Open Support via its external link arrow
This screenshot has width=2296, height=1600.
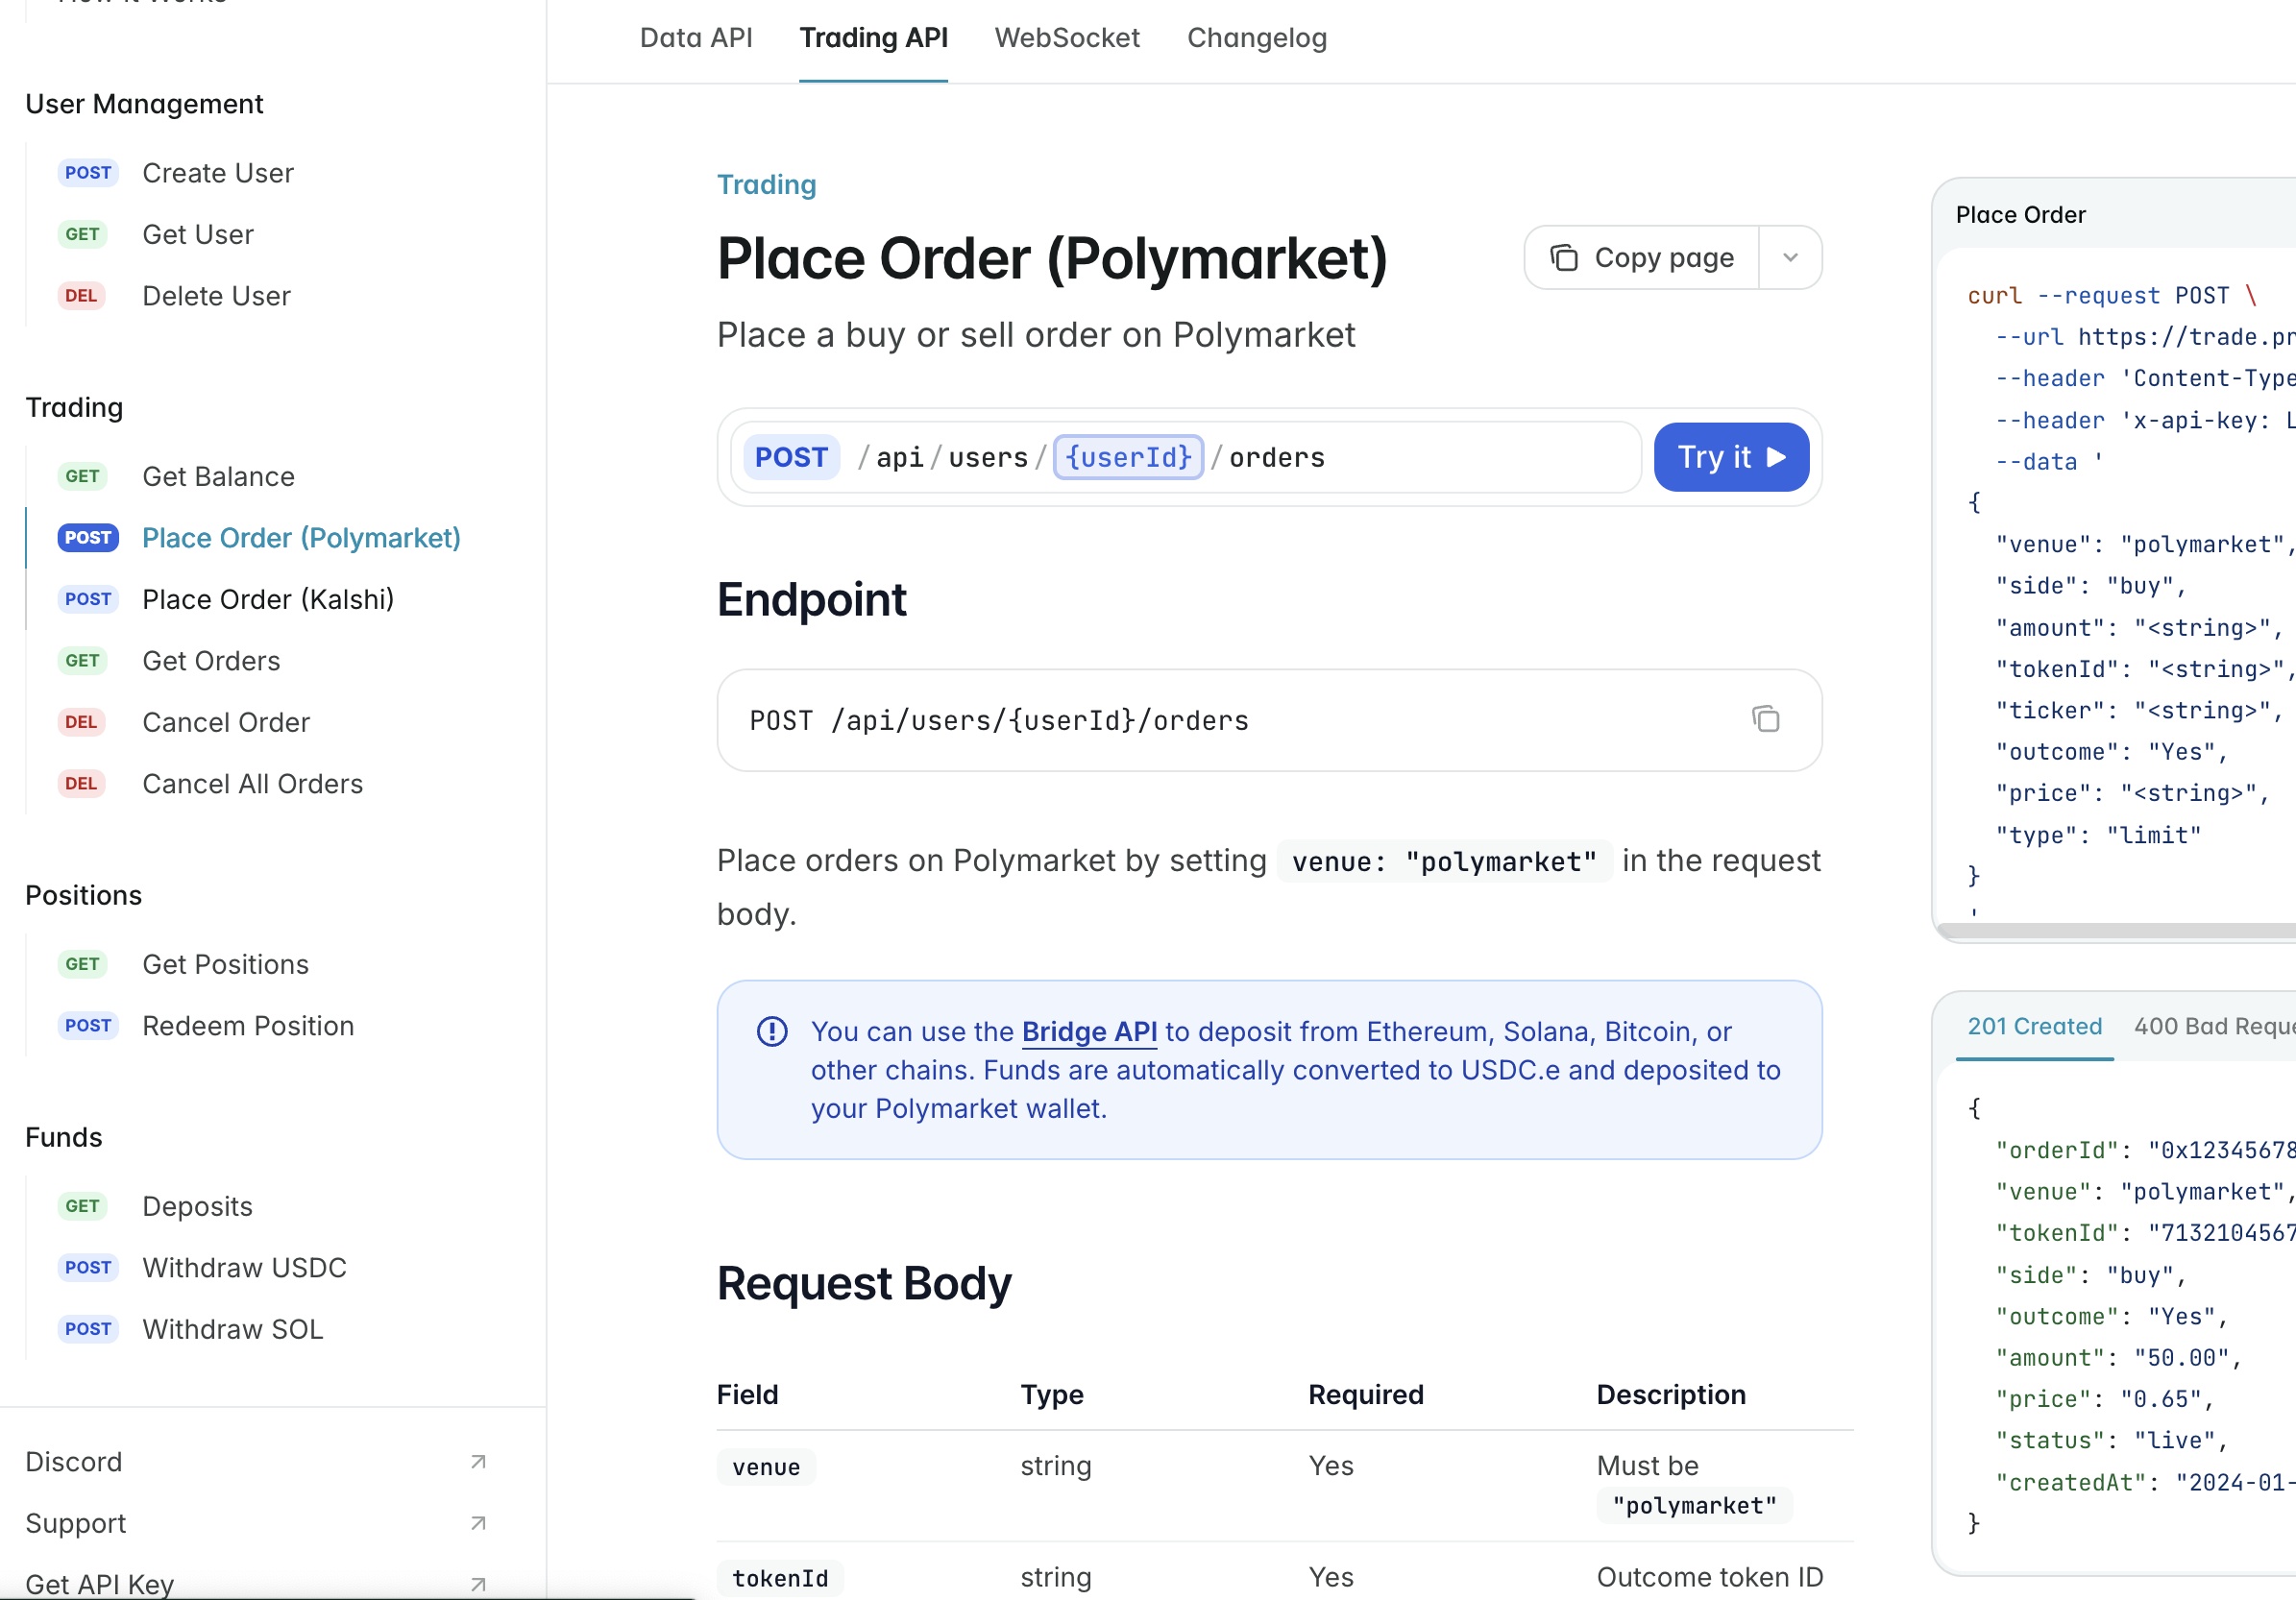(x=477, y=1523)
